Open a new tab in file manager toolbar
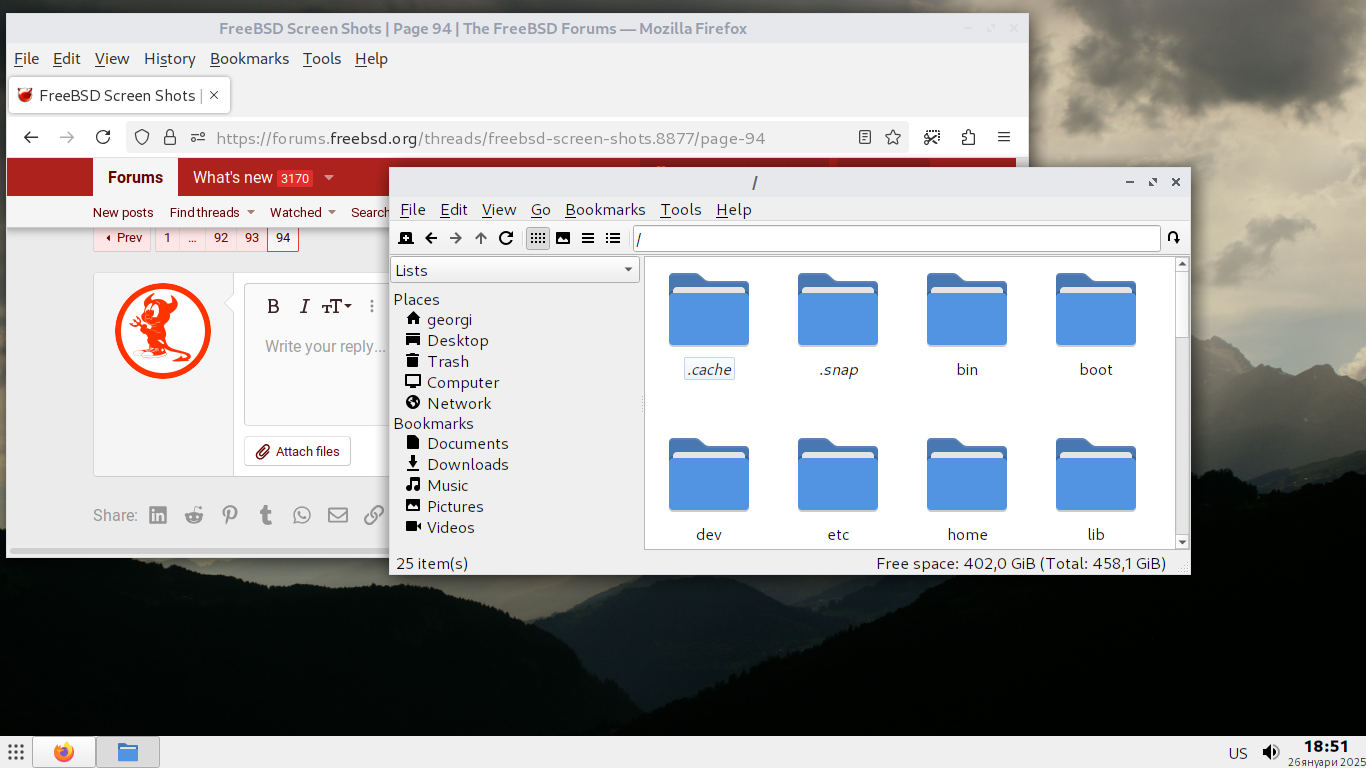Viewport: 1366px width, 768px height. [406, 238]
